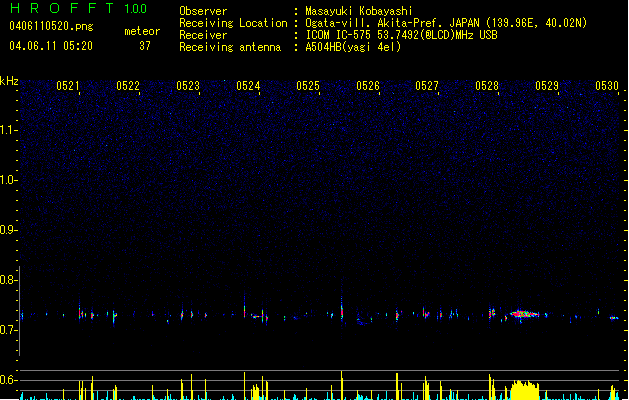Select the Ogata-vill. Akita-Pref. JAPAN location text
Viewport: 629px width, 400px height.
click(x=446, y=23)
